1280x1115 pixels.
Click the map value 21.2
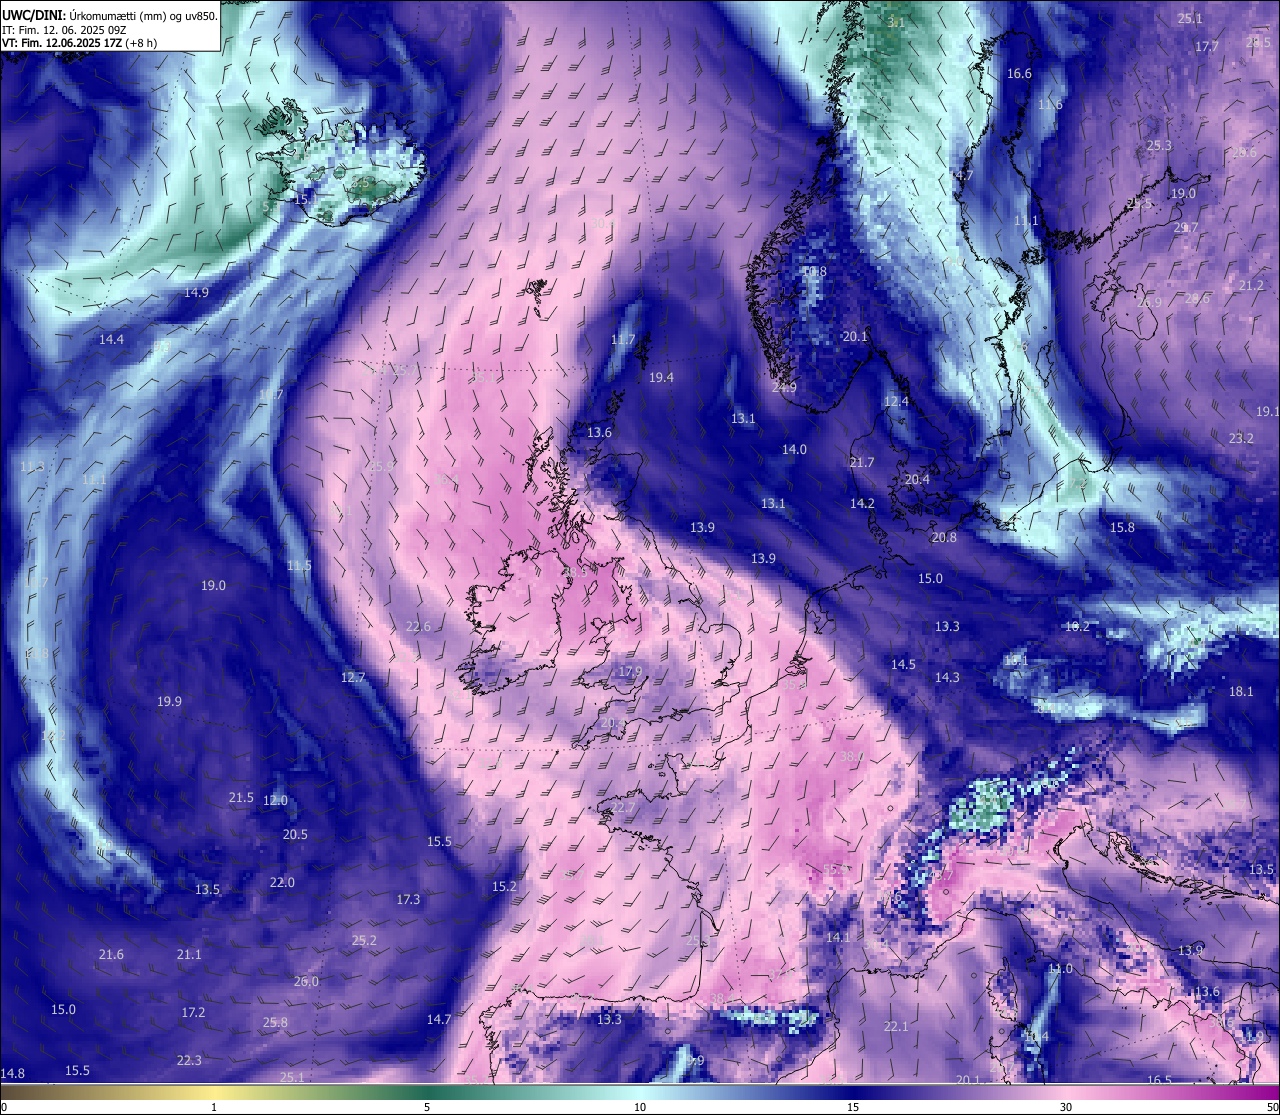tap(1251, 286)
